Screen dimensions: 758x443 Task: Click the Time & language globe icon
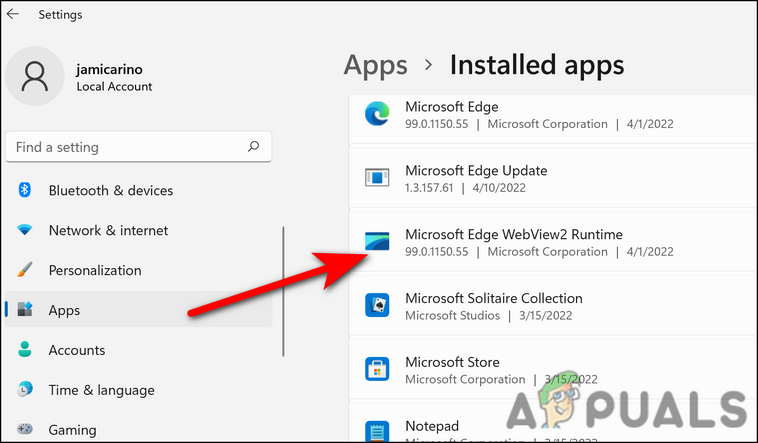25,389
